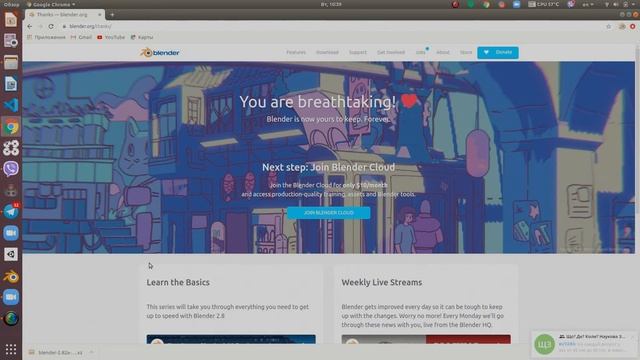640x360 pixels.
Task: Click the Blender logo on the site header
Action: (160, 53)
